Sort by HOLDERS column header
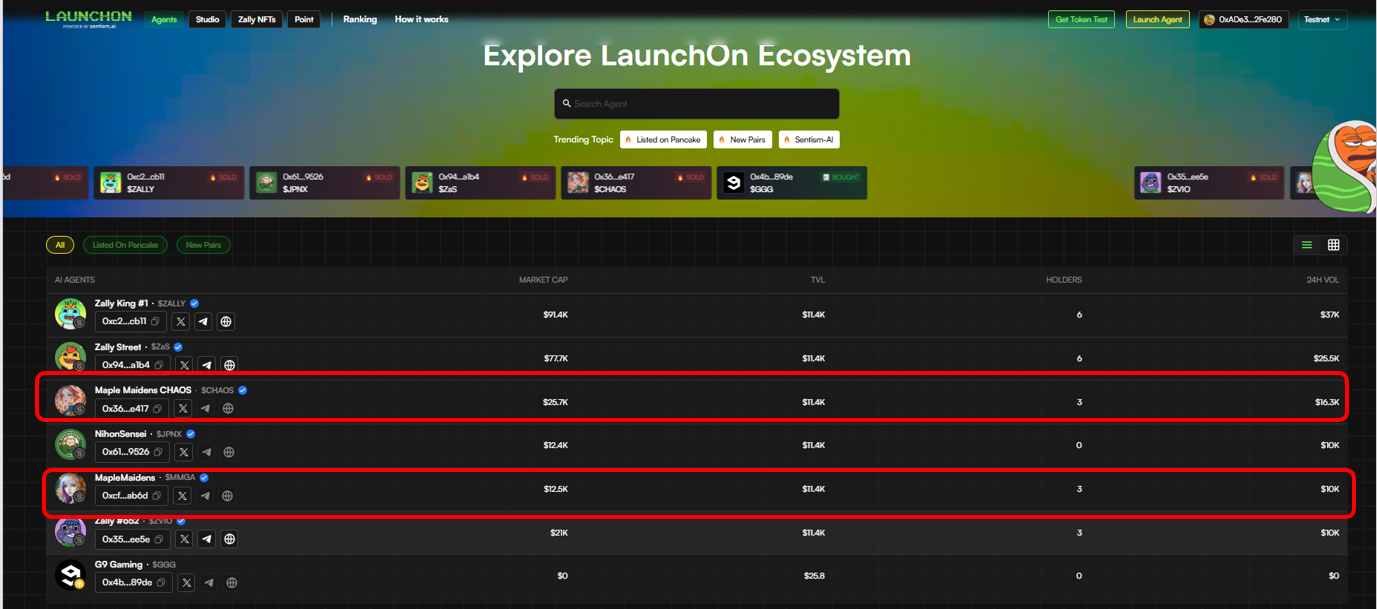 (x=1064, y=280)
